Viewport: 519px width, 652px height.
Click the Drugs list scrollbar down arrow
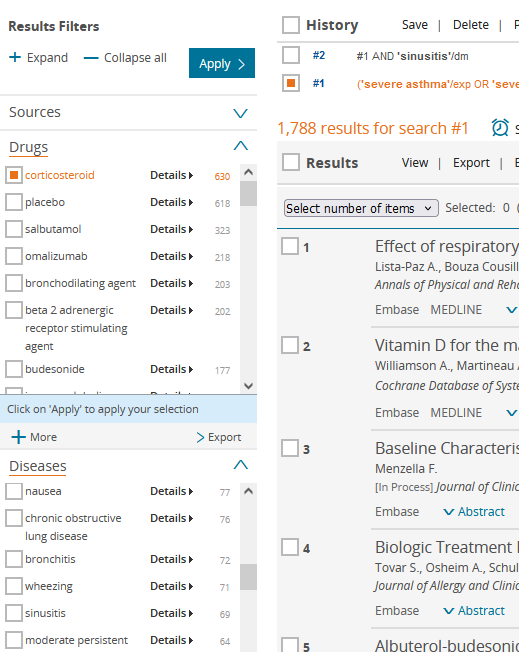tap(248, 386)
